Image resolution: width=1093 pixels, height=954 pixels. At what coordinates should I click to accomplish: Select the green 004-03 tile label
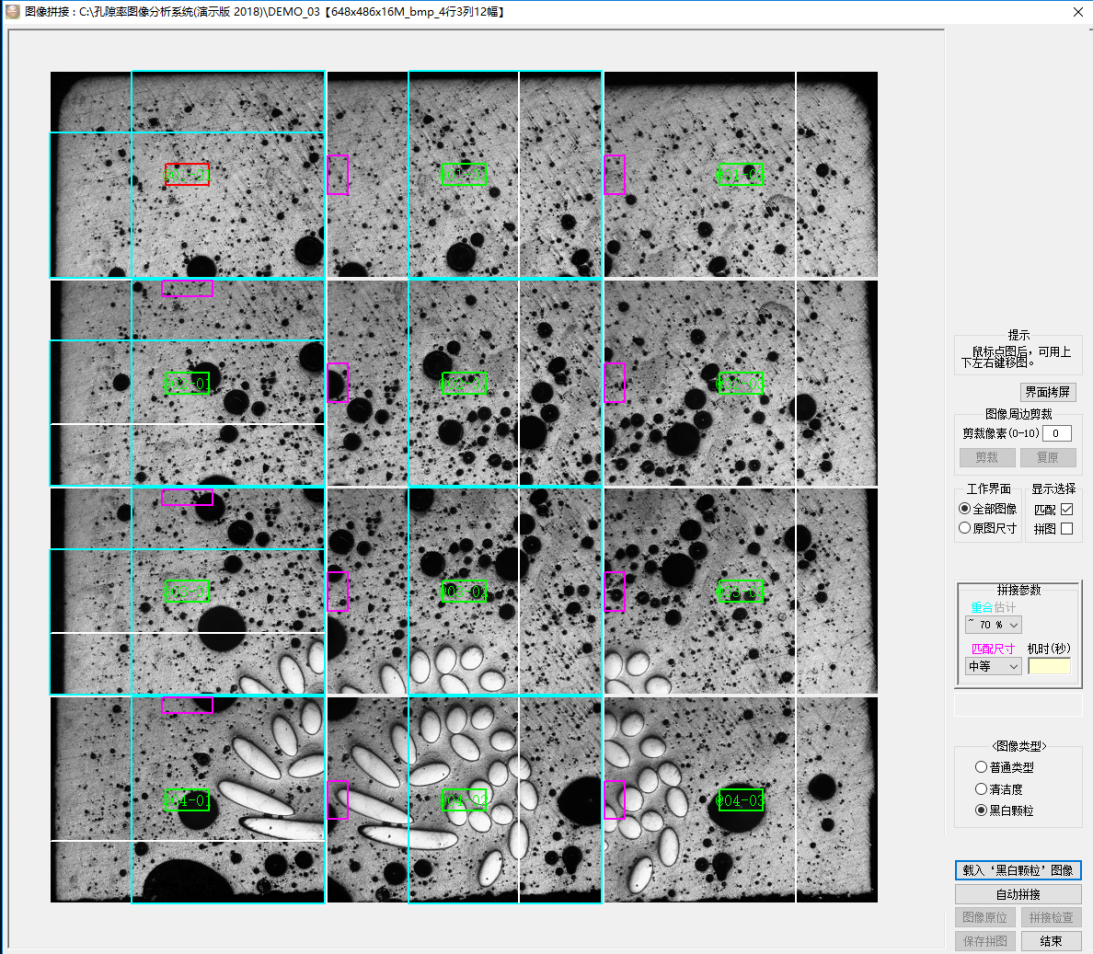(741, 799)
